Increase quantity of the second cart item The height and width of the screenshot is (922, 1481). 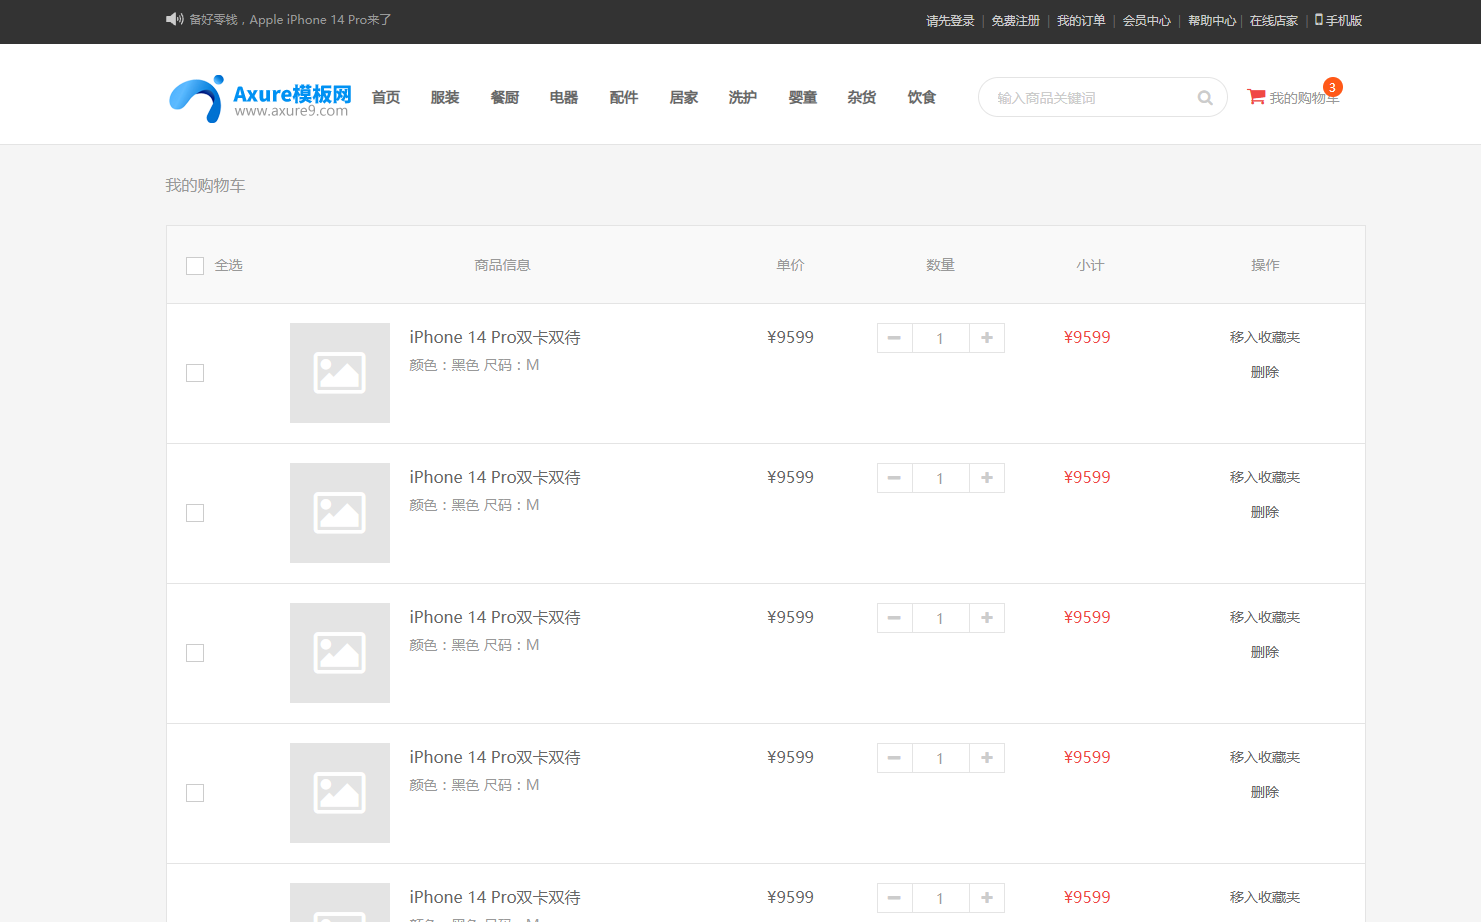coord(987,478)
